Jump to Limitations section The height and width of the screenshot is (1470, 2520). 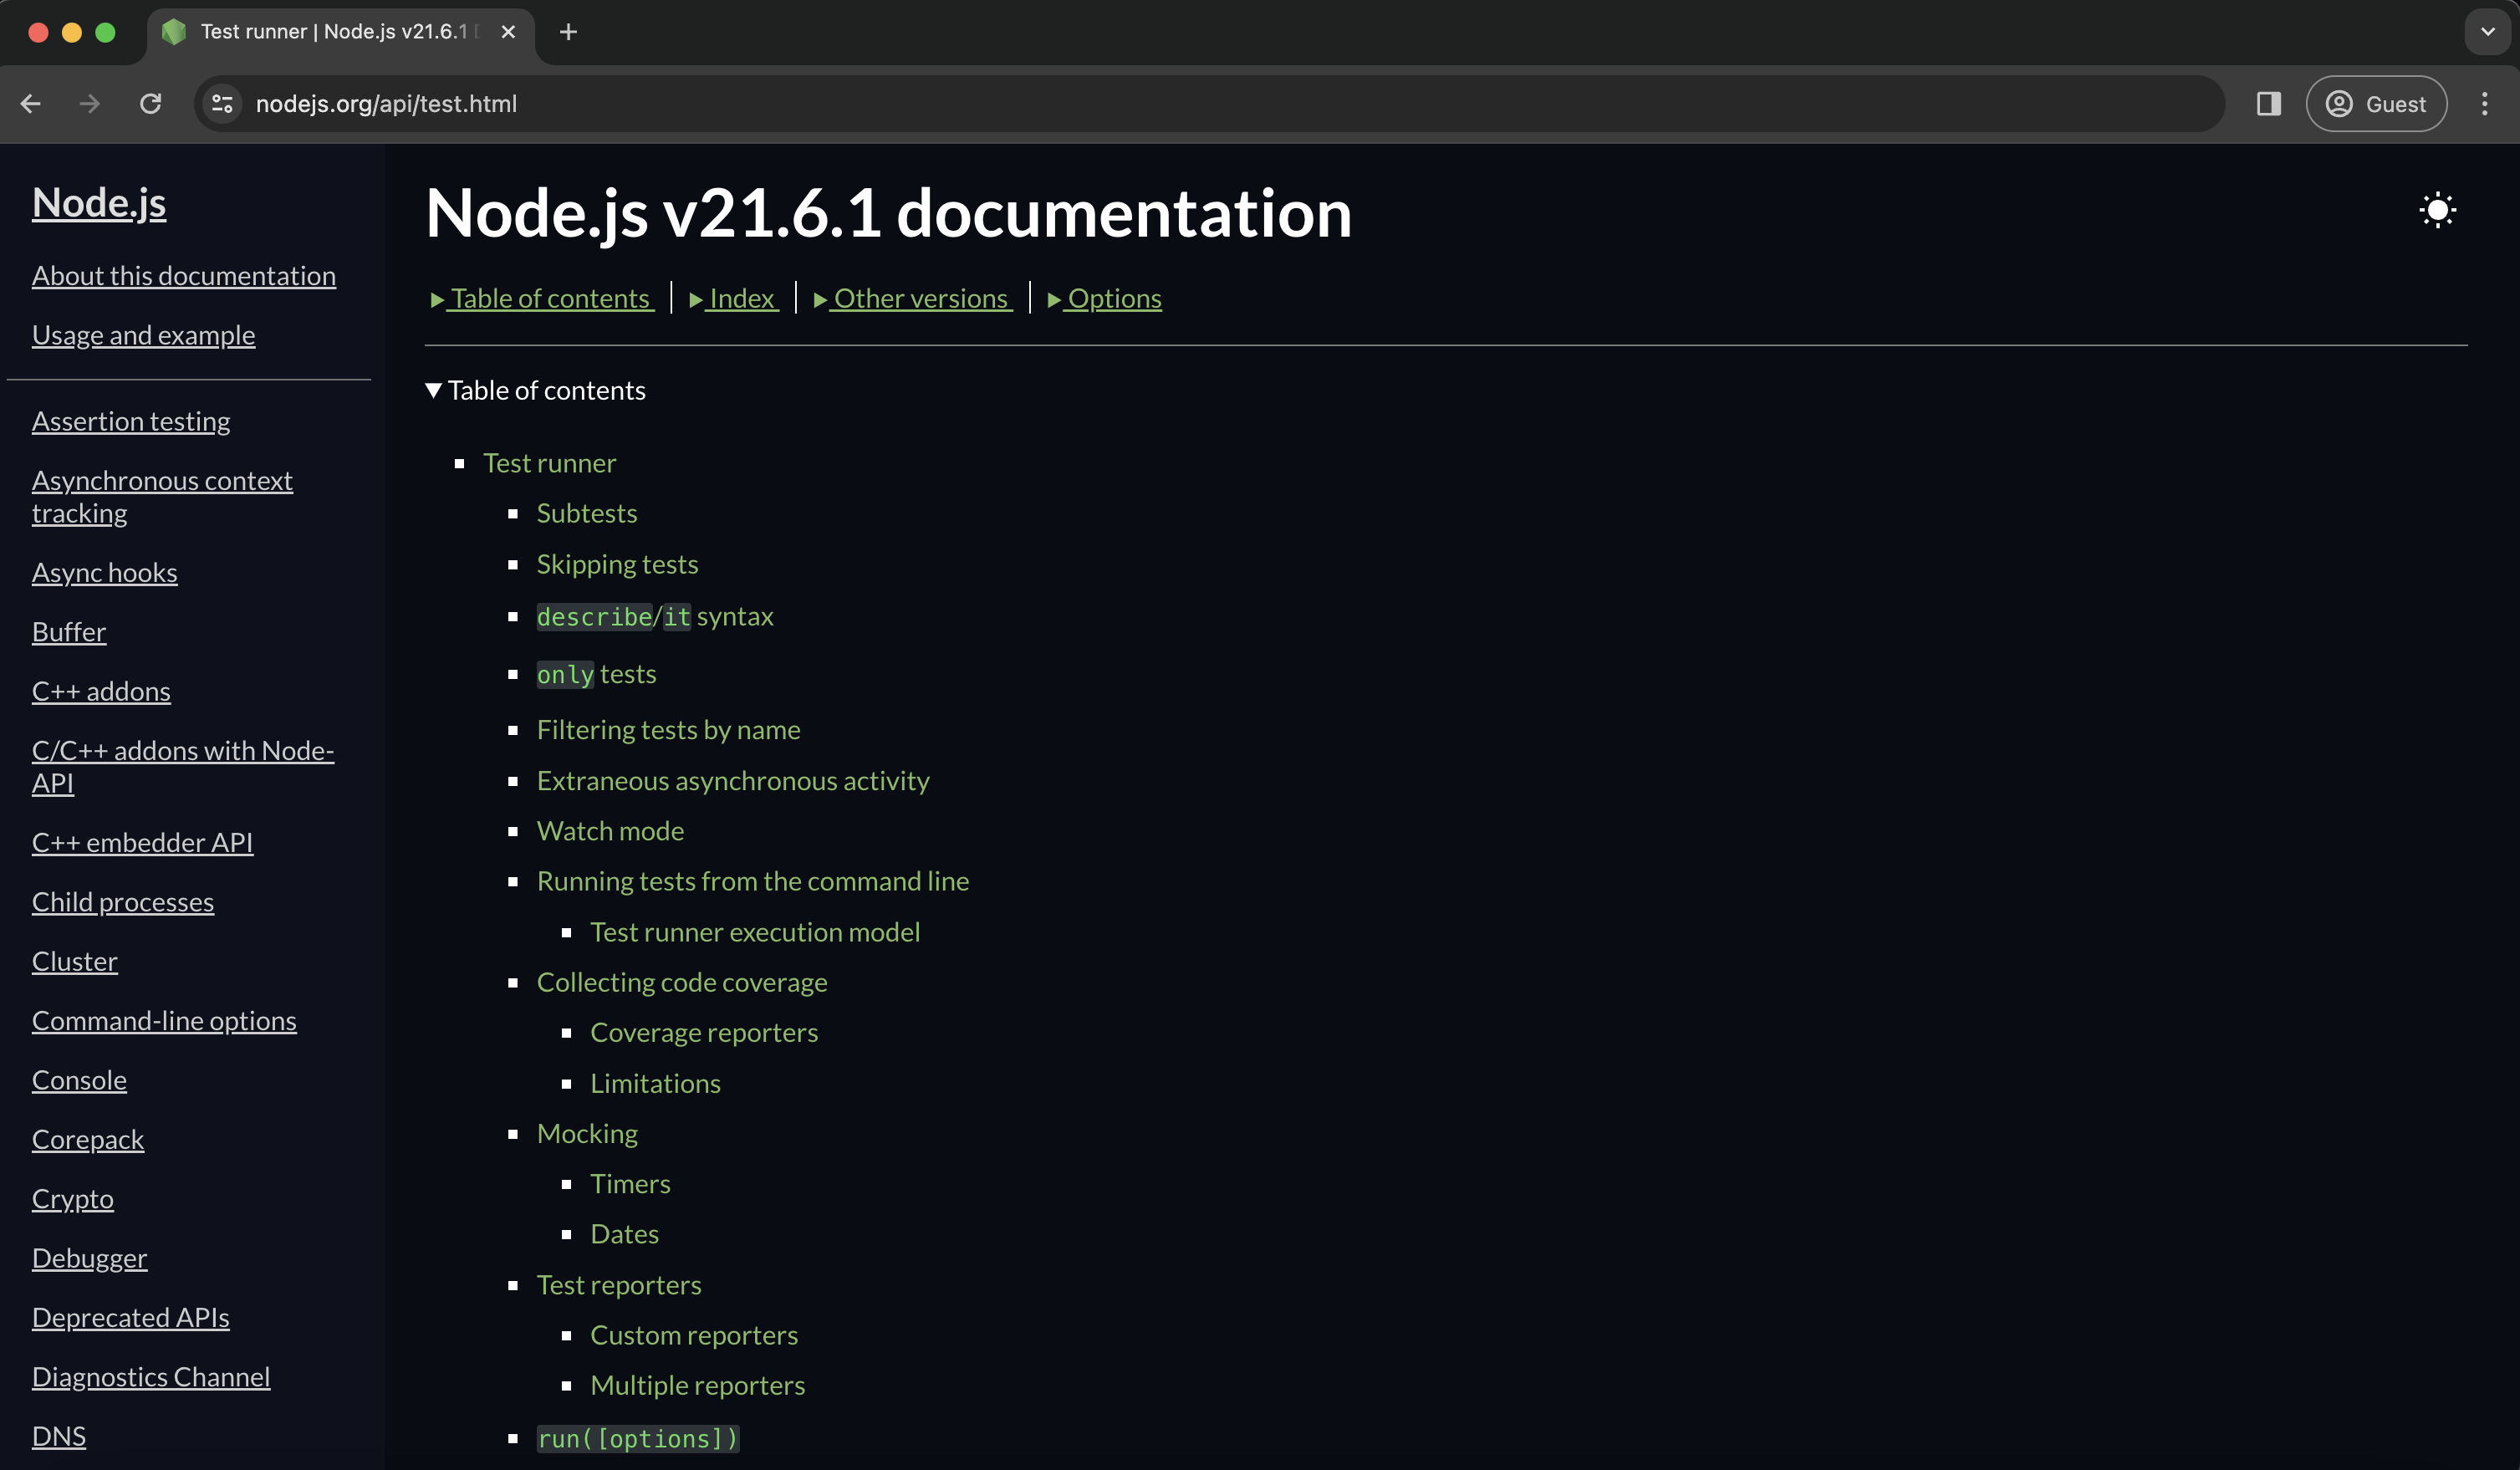(655, 1083)
